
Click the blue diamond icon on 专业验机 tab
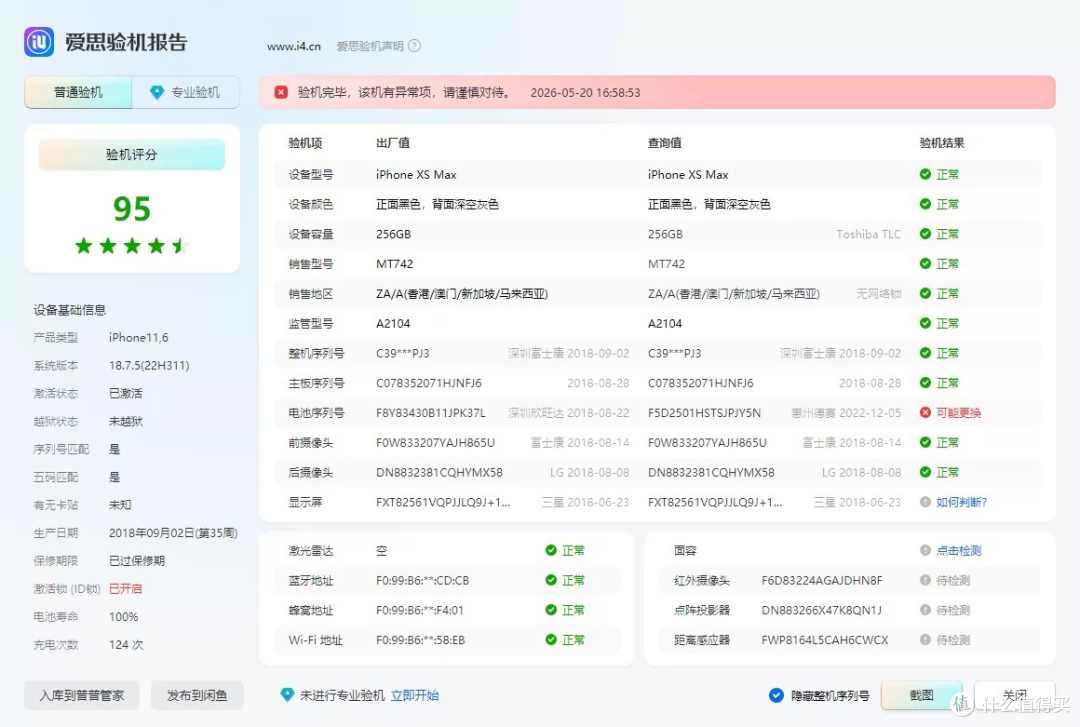pyautogui.click(x=157, y=92)
